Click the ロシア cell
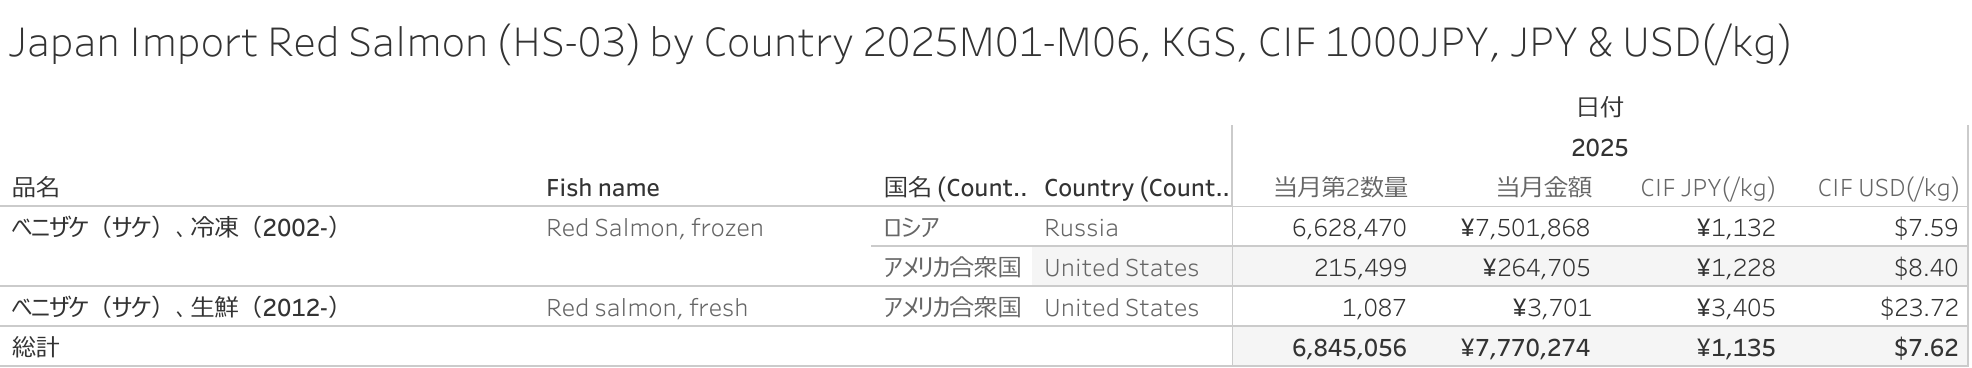This screenshot has height=368, width=1972. pyautogui.click(x=911, y=228)
